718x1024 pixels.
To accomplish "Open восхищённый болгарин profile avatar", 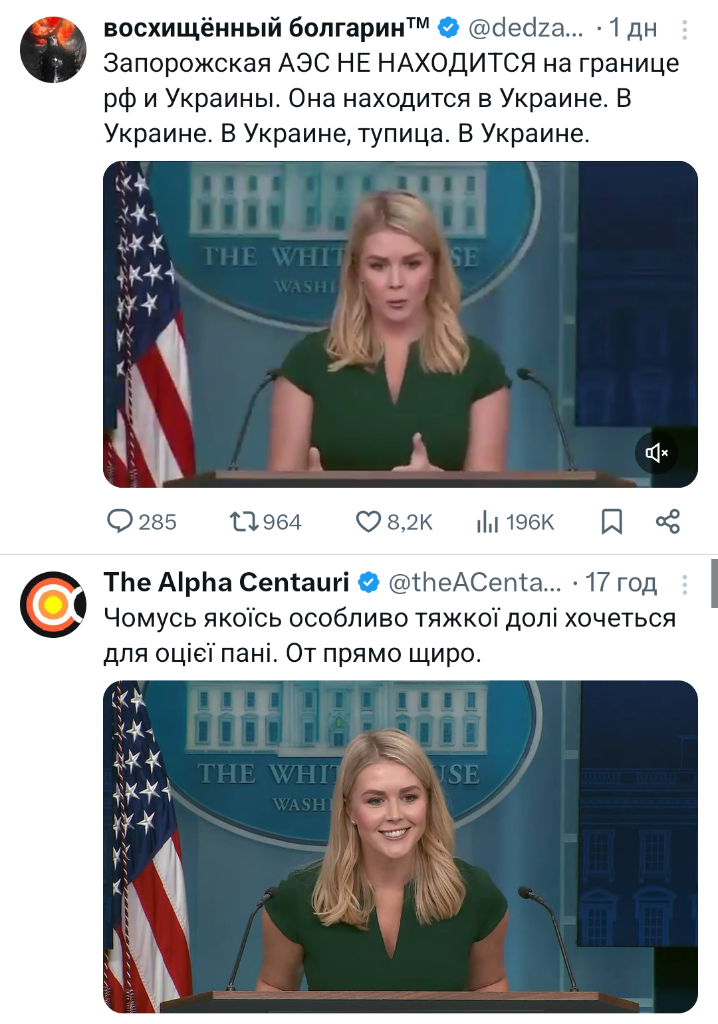I will pyautogui.click(x=53, y=49).
